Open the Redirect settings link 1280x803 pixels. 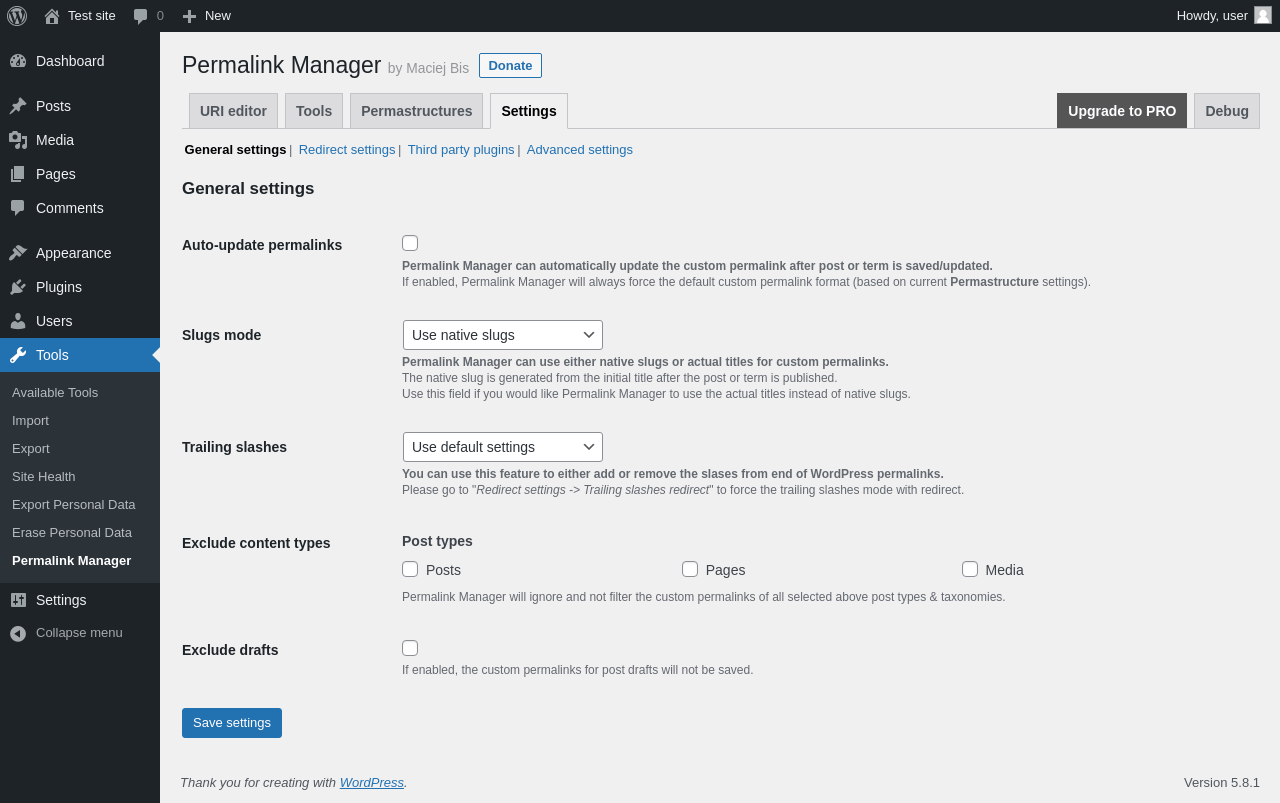click(x=347, y=150)
